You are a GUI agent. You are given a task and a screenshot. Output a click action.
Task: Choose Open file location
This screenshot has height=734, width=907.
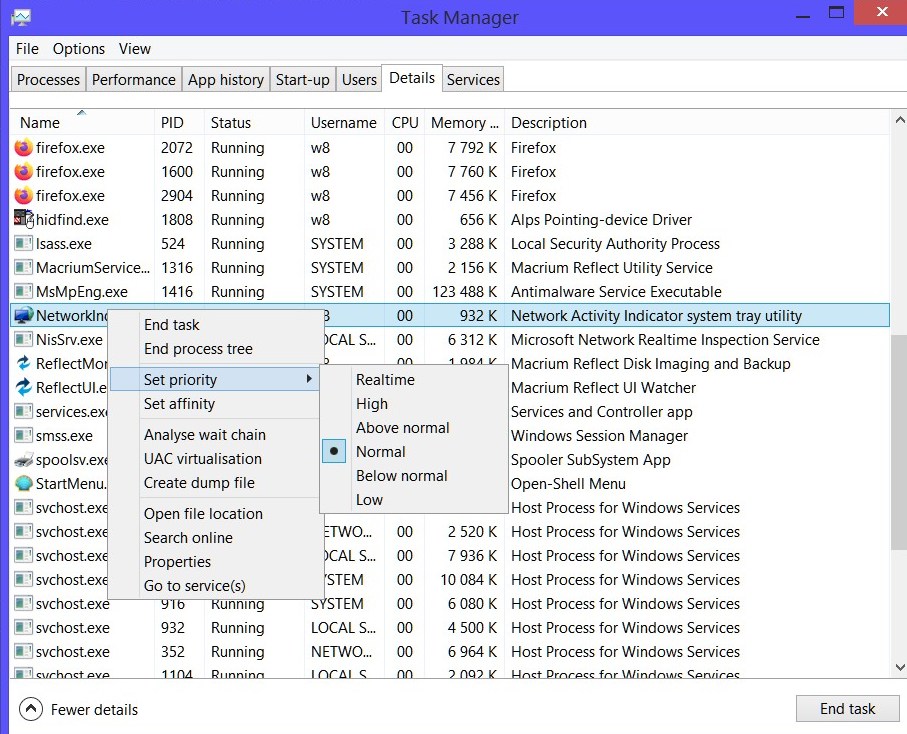[203, 514]
